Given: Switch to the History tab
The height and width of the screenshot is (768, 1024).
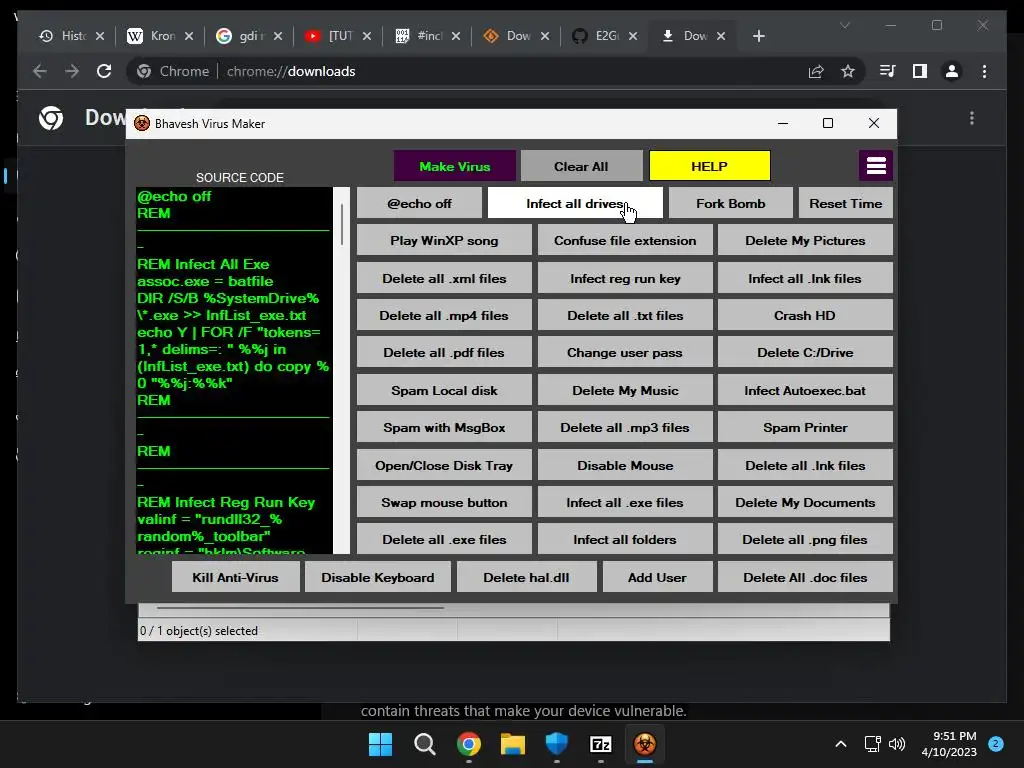Looking at the screenshot, I should (72, 36).
